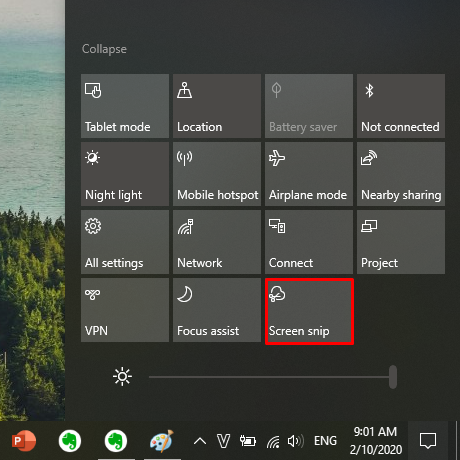Open the VPN quick action

(x=125, y=310)
